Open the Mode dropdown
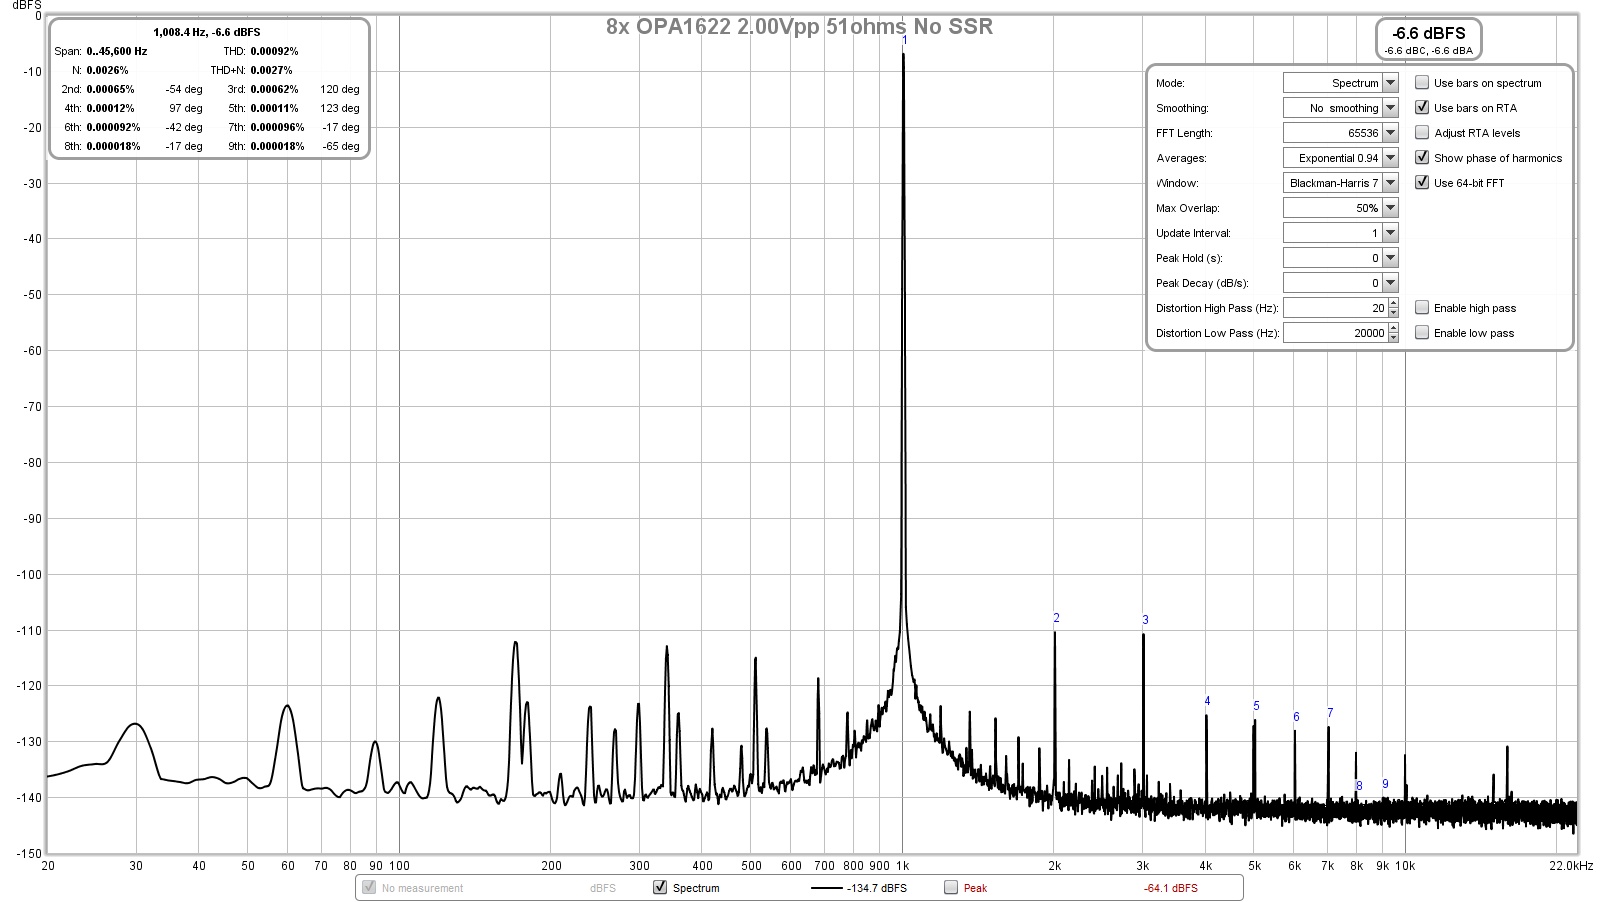1600x902 pixels. [1390, 83]
